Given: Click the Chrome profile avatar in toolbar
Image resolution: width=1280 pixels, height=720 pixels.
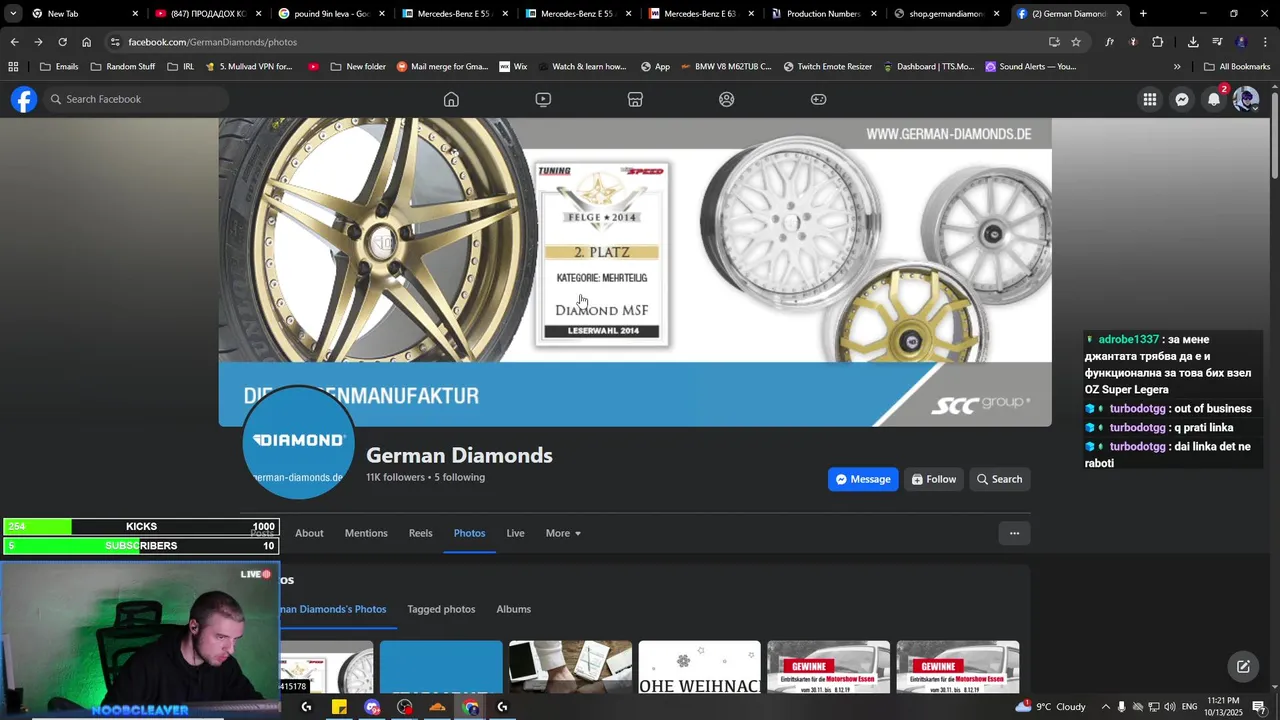Looking at the screenshot, I should coord(1241,42).
